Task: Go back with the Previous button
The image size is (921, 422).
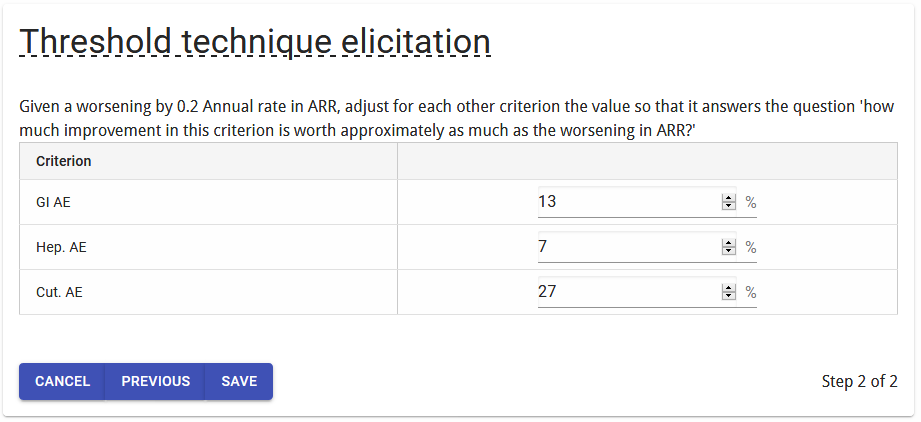Action: click(155, 381)
